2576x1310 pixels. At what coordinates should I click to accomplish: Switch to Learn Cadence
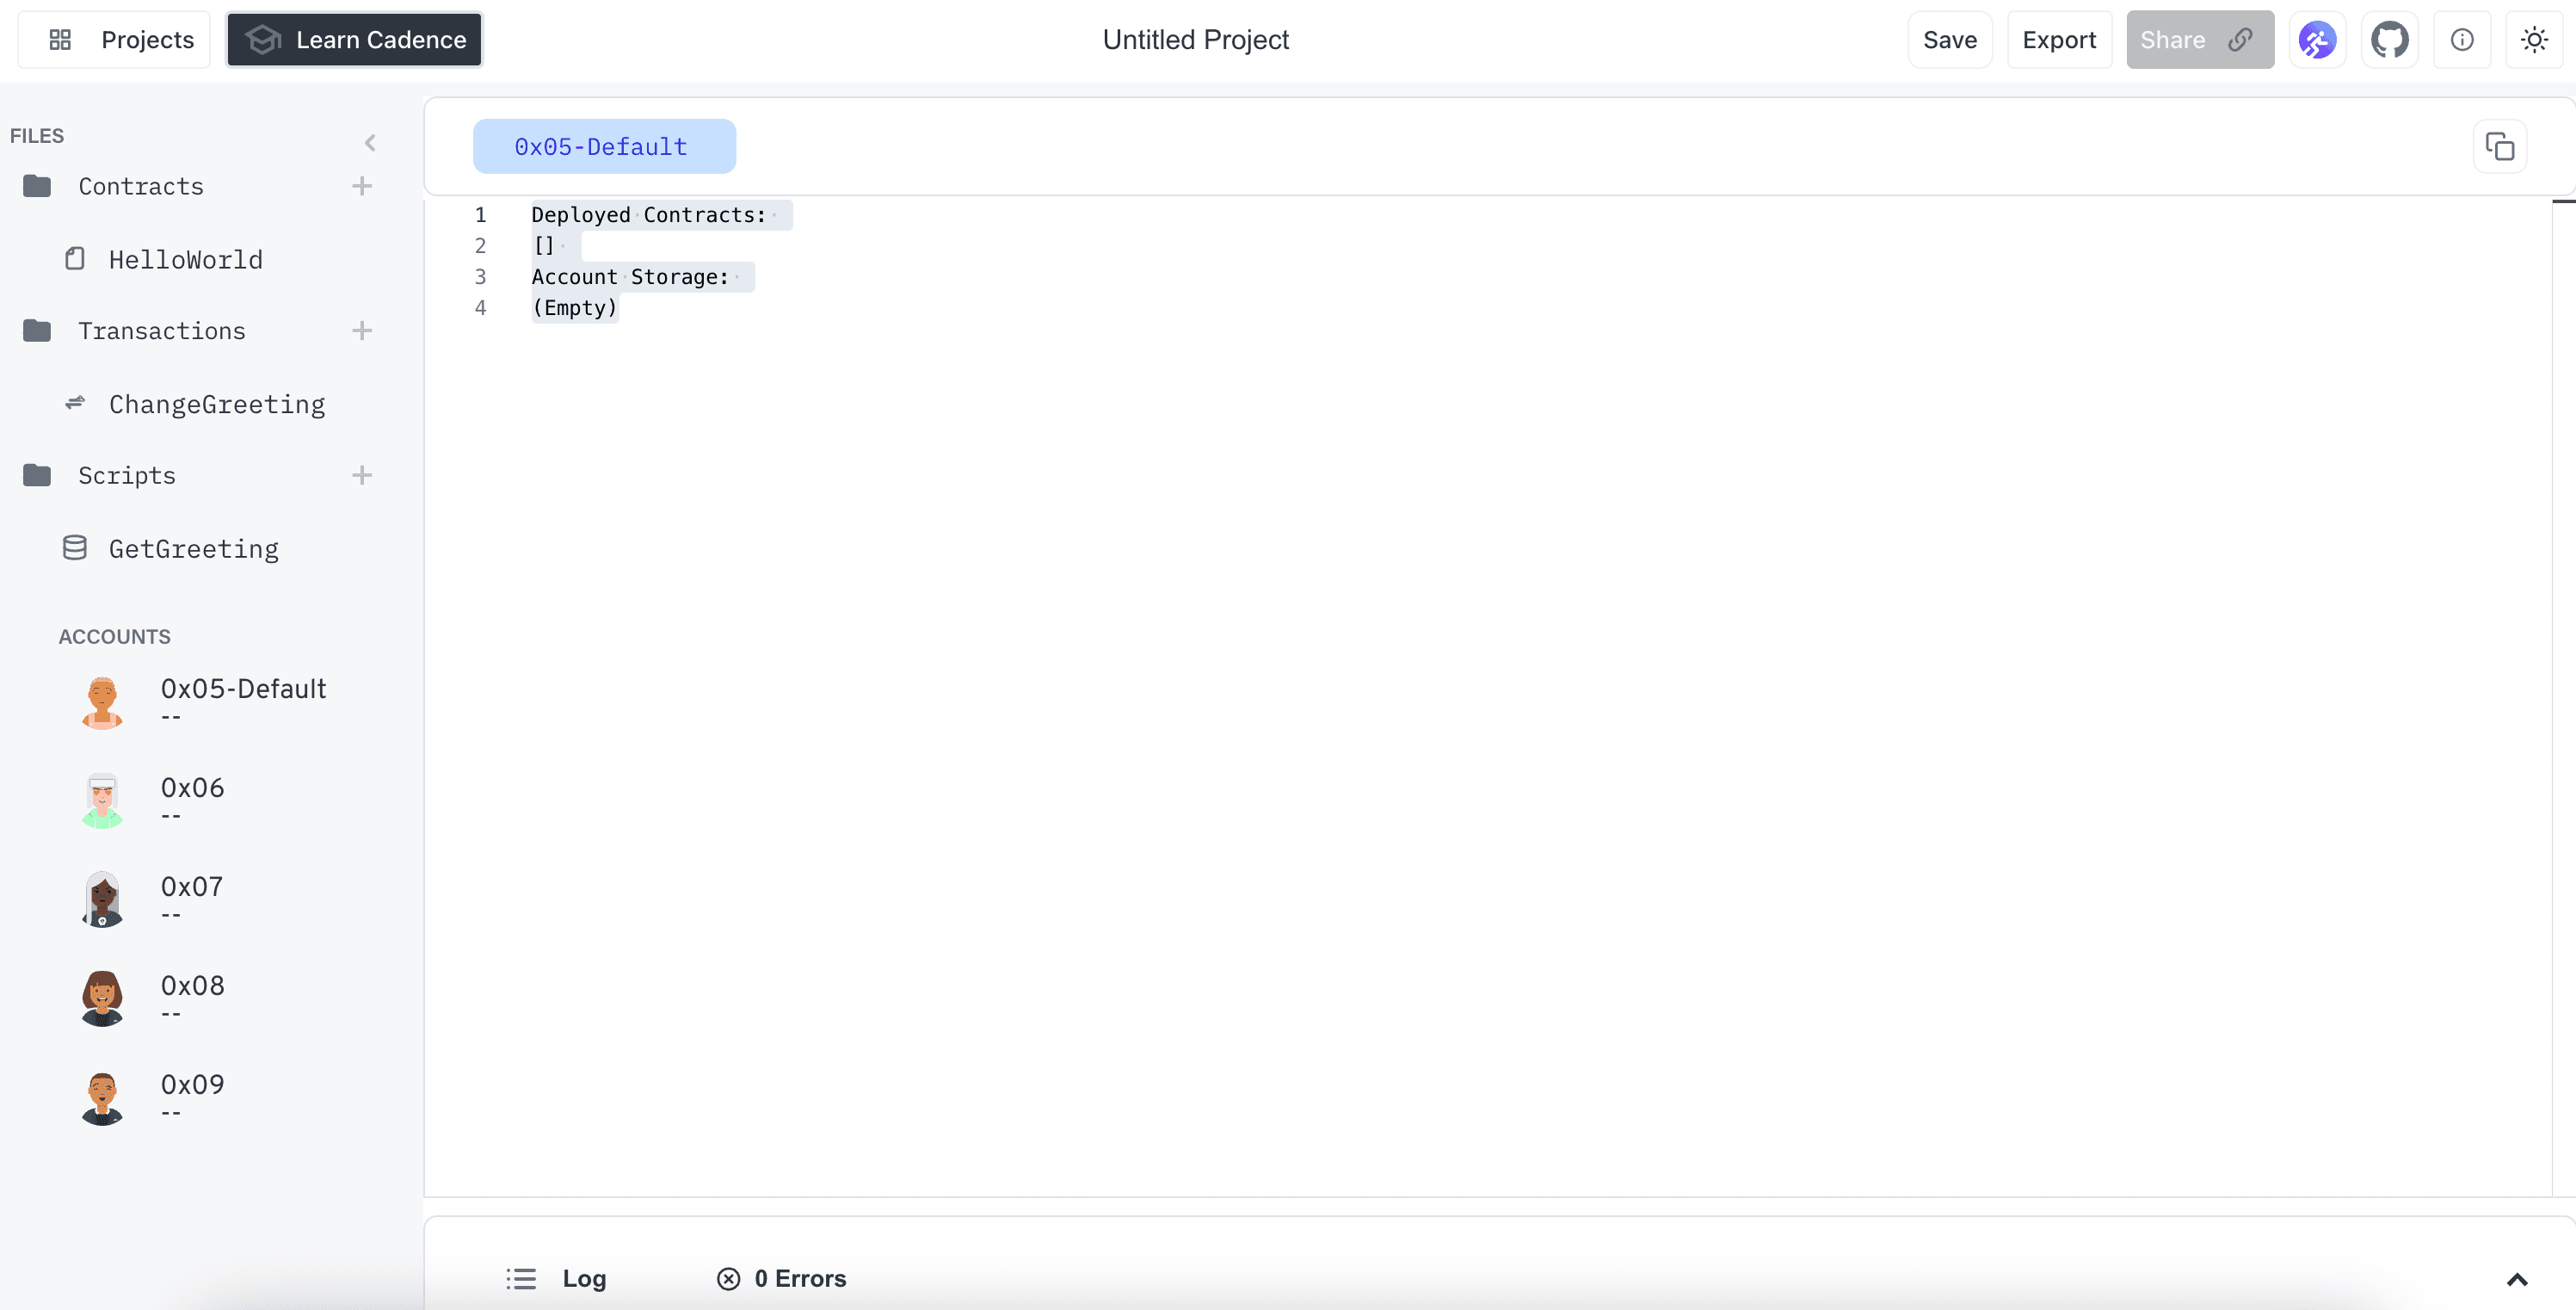point(354,39)
